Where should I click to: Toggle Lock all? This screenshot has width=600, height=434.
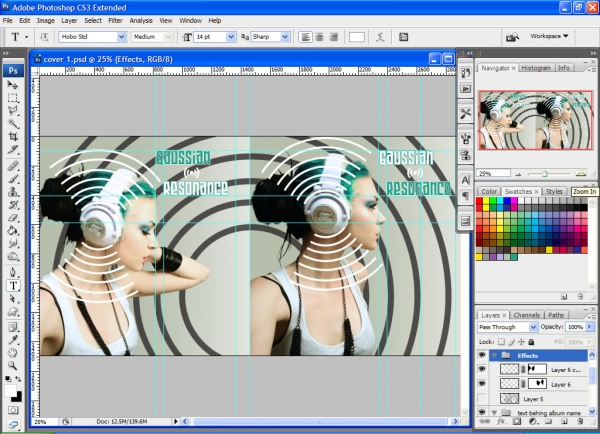coord(531,342)
